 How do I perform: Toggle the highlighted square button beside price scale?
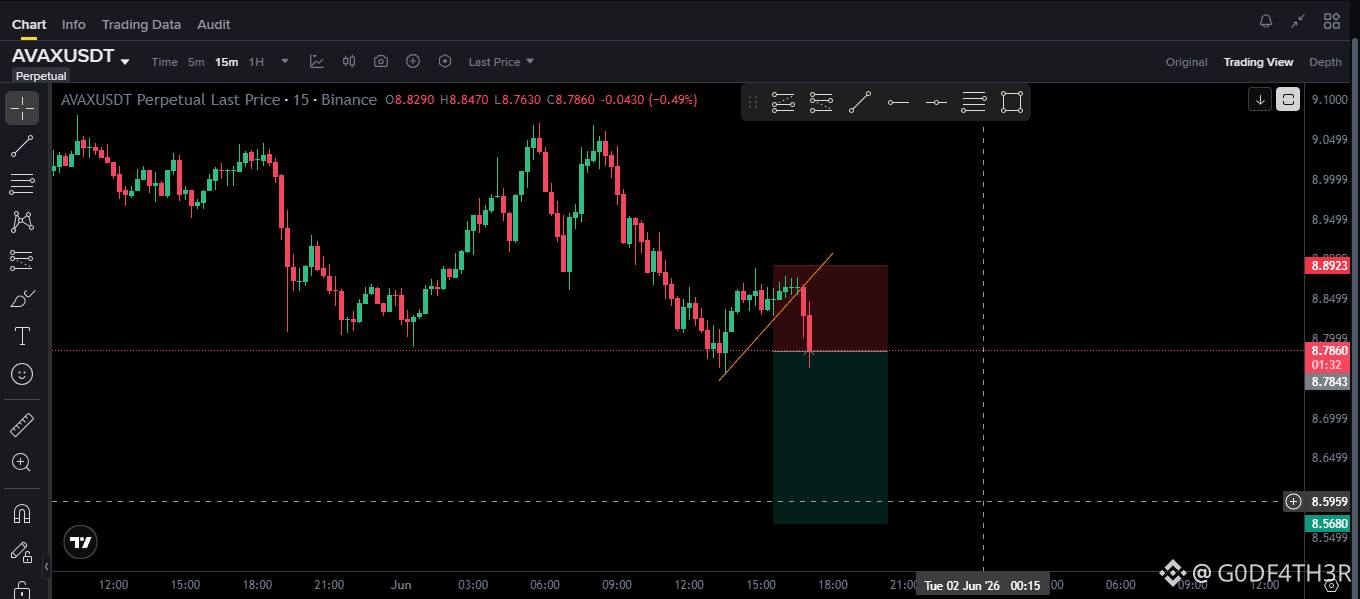[1288, 99]
